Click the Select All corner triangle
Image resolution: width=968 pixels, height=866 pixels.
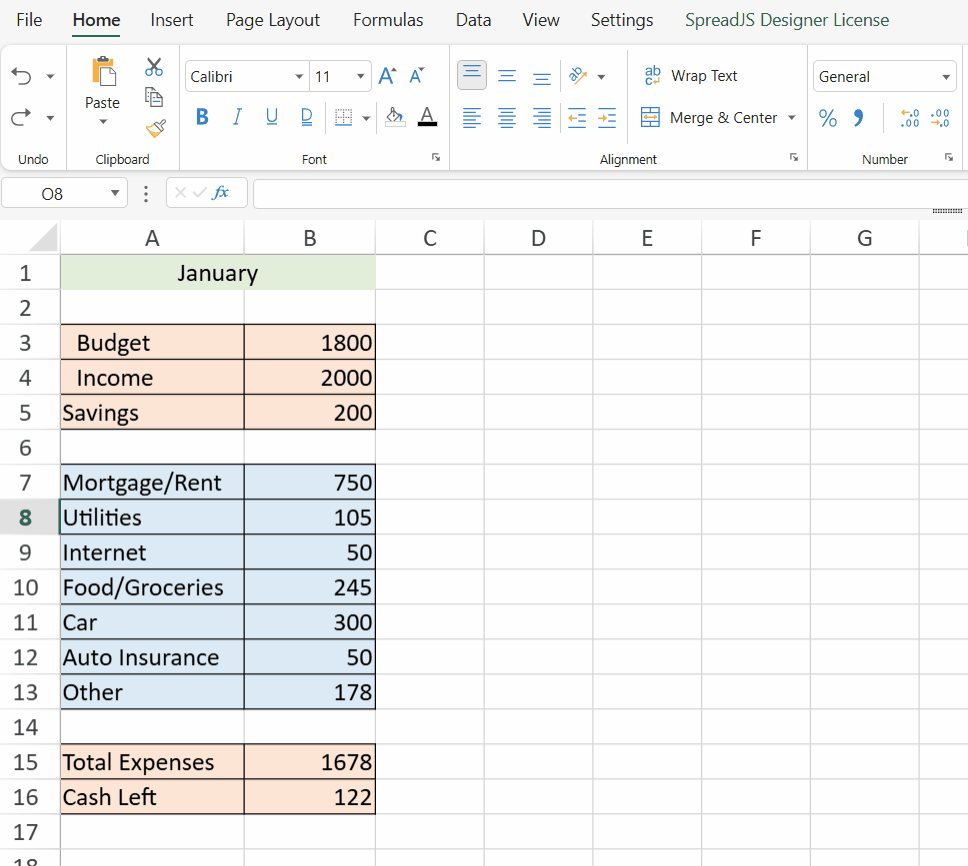pyautogui.click(x=43, y=238)
